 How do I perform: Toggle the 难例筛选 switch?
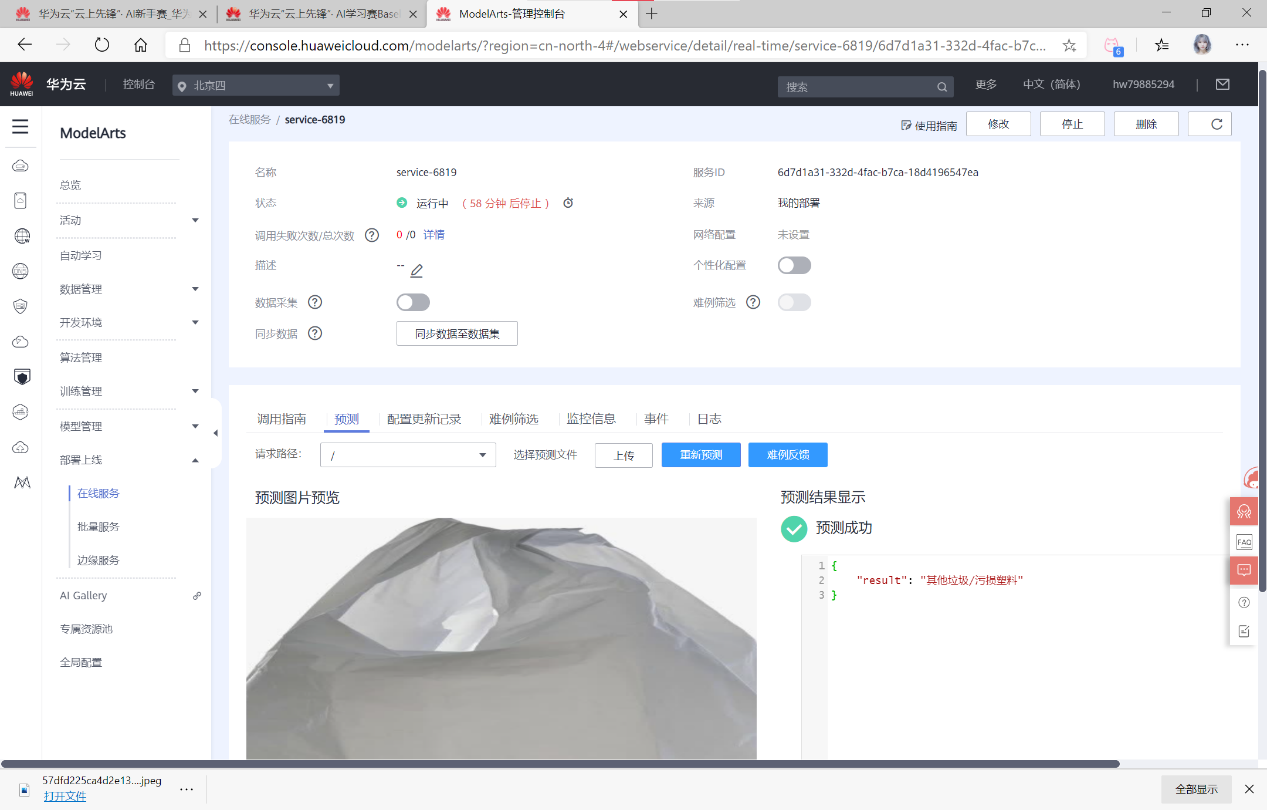tap(794, 302)
